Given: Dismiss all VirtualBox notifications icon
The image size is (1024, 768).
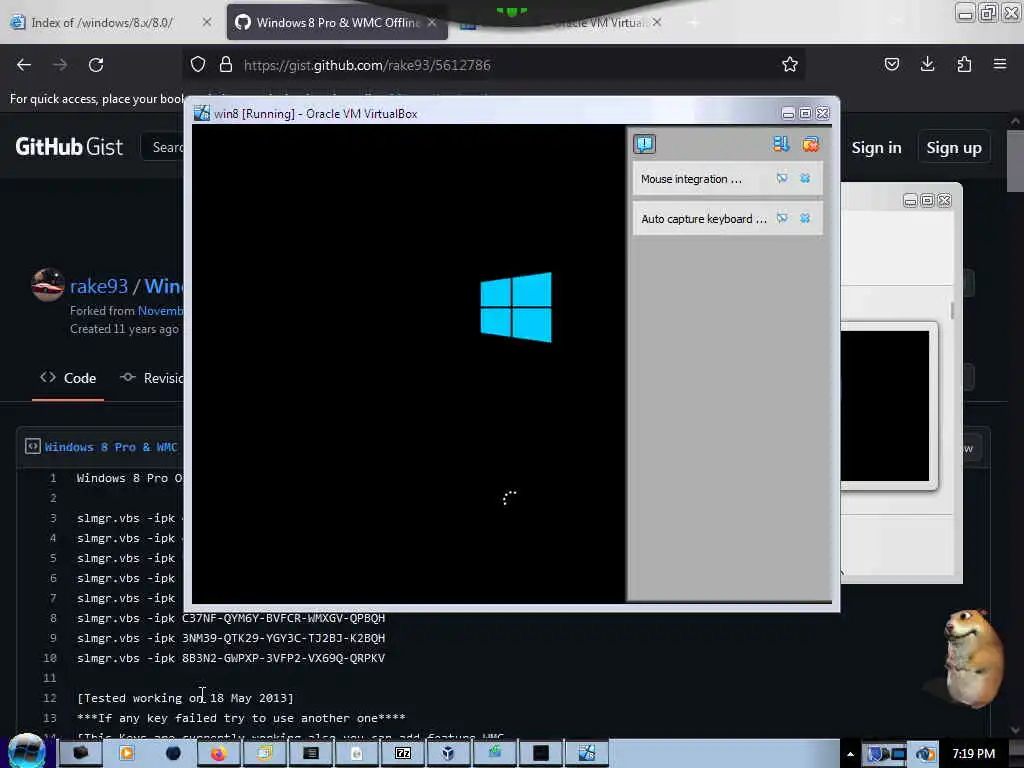Looking at the screenshot, I should [x=810, y=144].
